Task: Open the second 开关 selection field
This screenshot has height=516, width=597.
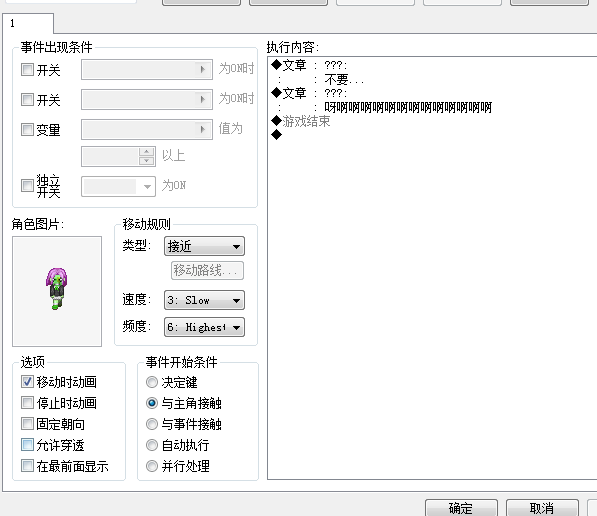Action: click(x=147, y=99)
